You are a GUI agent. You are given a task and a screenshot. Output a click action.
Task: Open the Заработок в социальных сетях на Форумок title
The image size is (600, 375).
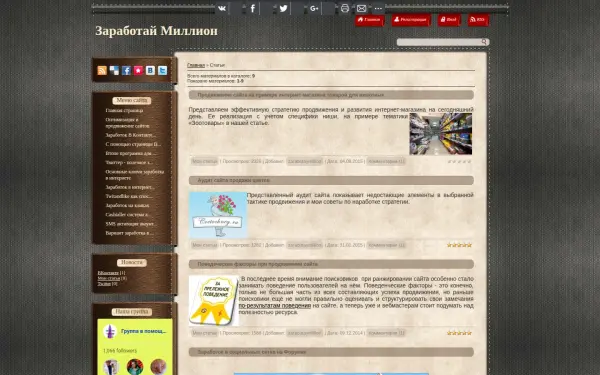tap(252, 352)
